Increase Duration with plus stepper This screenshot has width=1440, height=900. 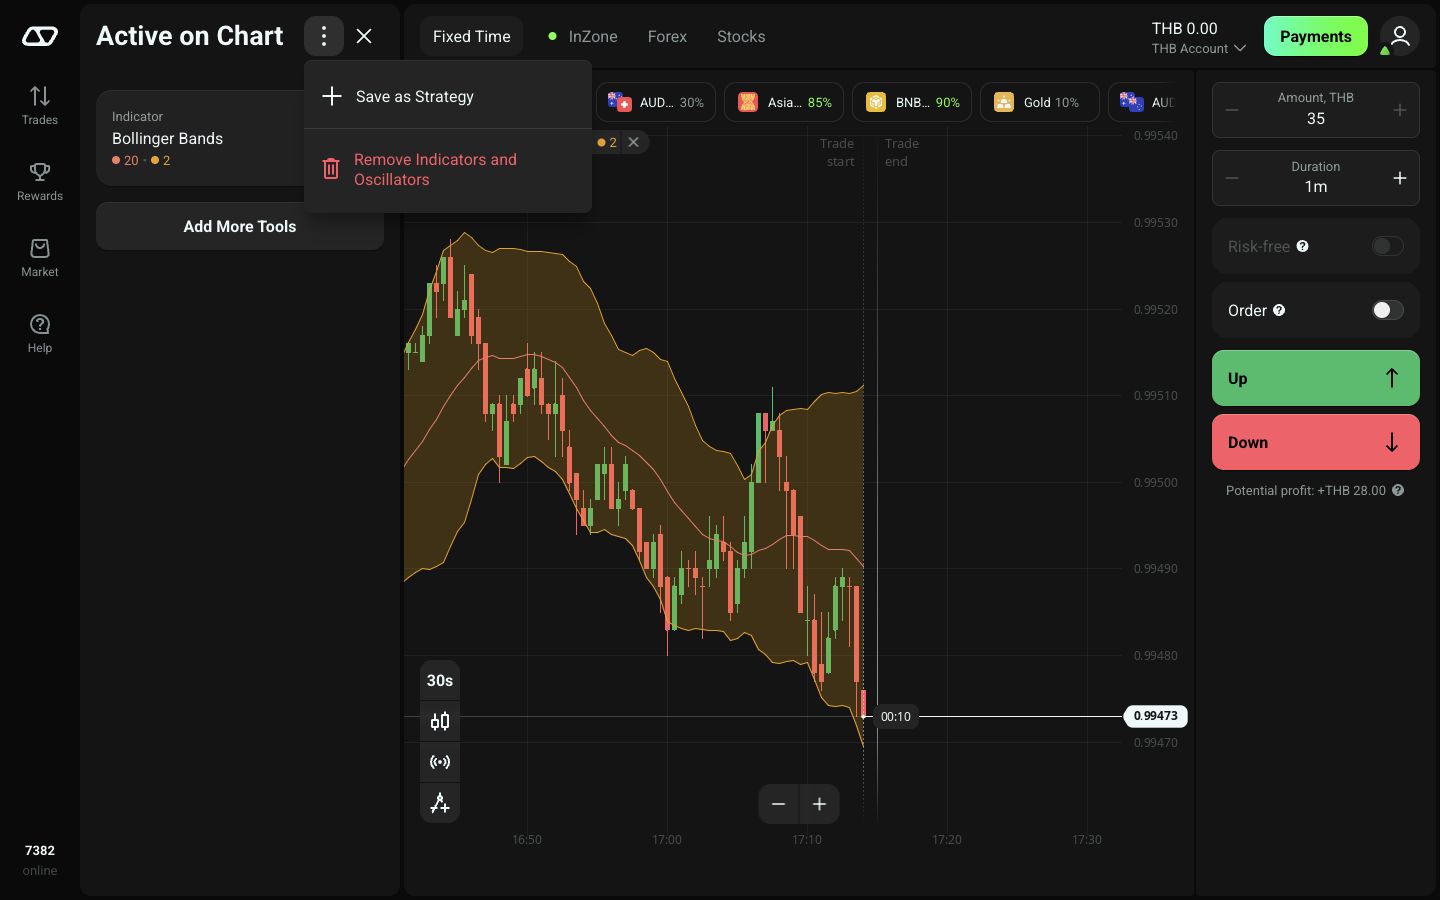(1400, 178)
